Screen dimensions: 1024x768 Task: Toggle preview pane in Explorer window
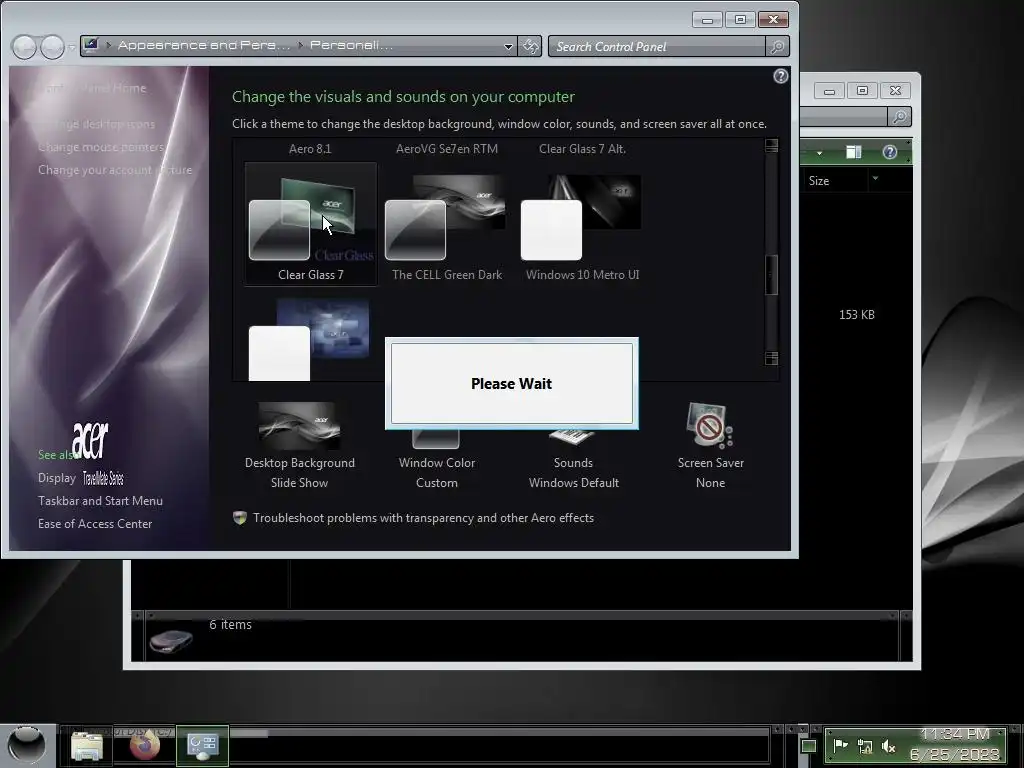(854, 152)
